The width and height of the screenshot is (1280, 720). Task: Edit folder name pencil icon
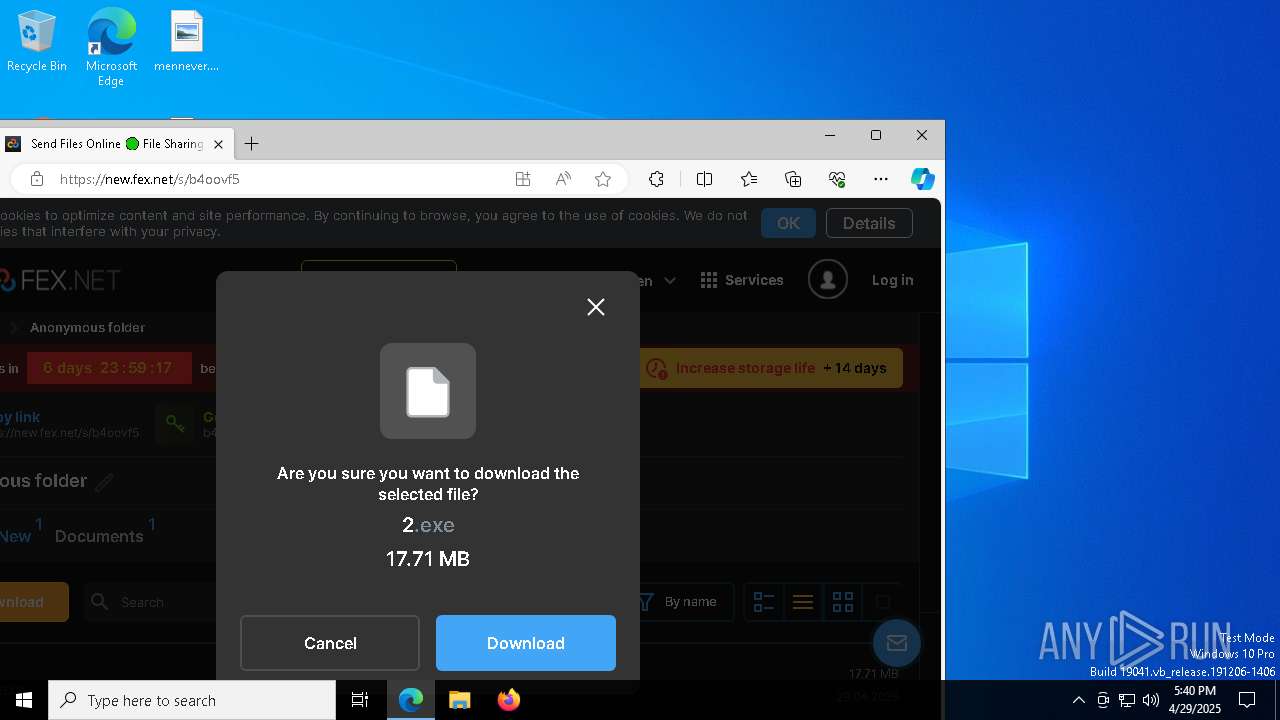104,482
